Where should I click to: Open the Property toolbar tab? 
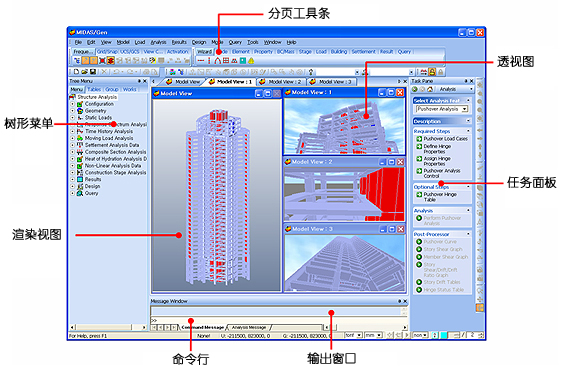263,52
